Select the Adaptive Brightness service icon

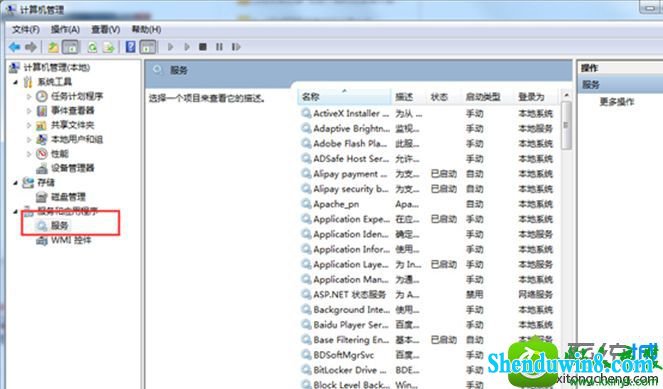coord(306,129)
